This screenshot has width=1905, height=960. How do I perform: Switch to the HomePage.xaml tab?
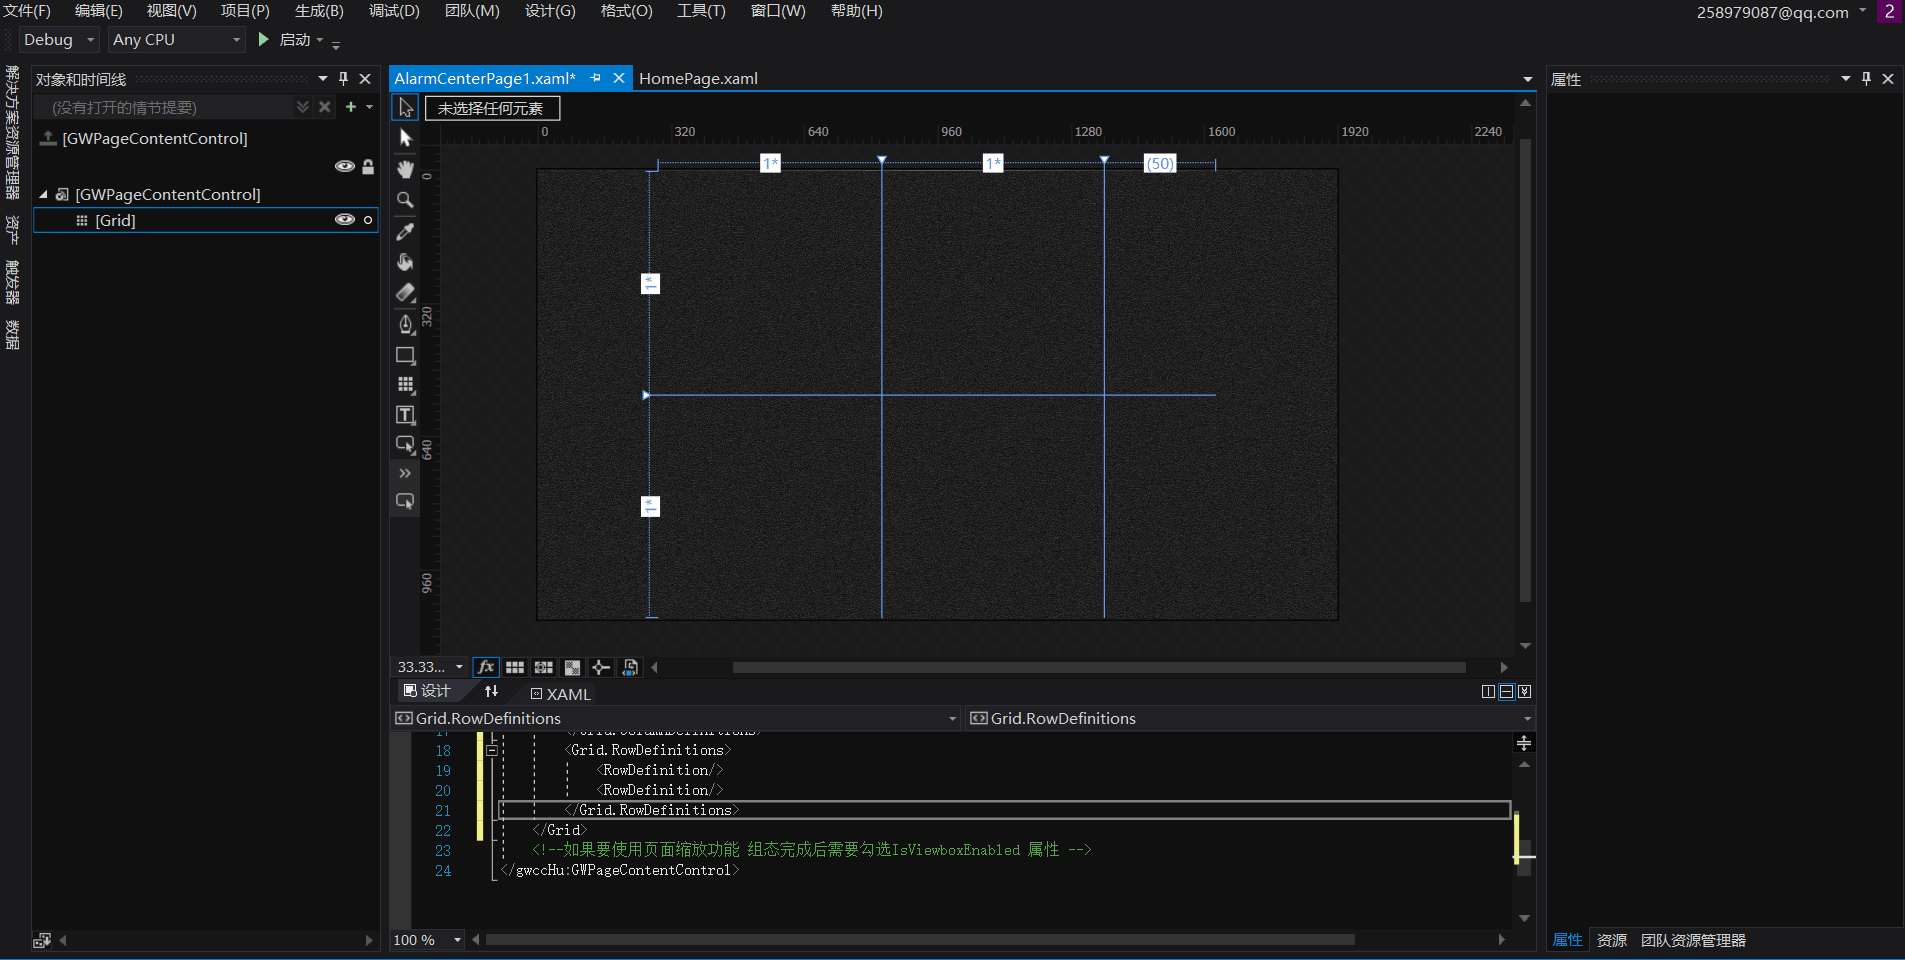698,79
